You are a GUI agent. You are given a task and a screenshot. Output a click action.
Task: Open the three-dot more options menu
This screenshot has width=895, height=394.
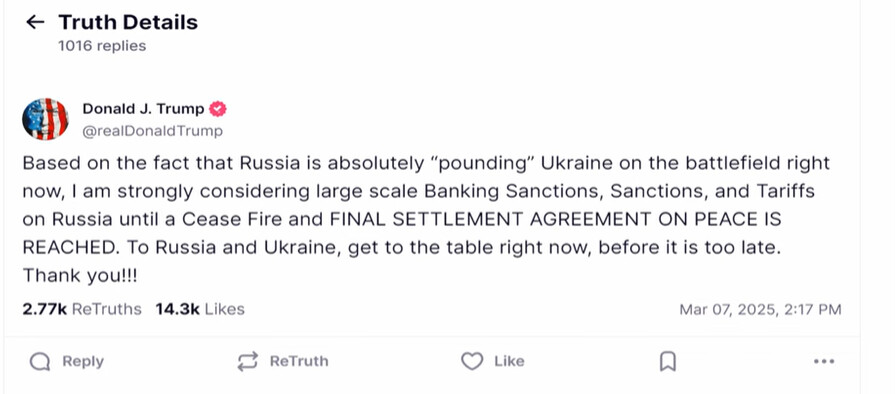824,361
